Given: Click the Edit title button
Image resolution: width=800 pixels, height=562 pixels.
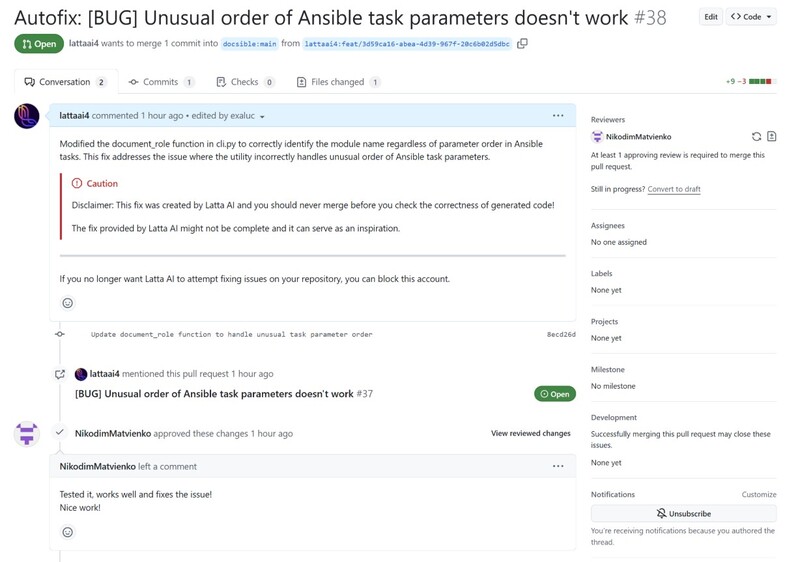Looking at the screenshot, I should pyautogui.click(x=710, y=17).
